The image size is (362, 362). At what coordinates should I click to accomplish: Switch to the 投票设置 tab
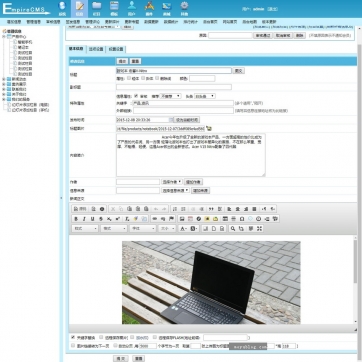click(116, 49)
